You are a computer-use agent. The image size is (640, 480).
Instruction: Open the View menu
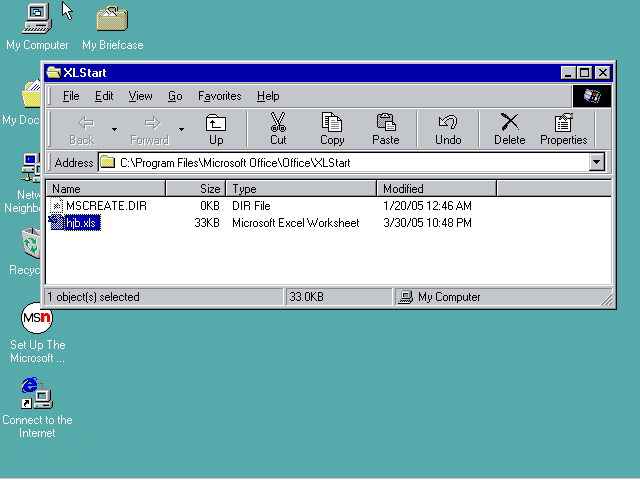pos(140,96)
